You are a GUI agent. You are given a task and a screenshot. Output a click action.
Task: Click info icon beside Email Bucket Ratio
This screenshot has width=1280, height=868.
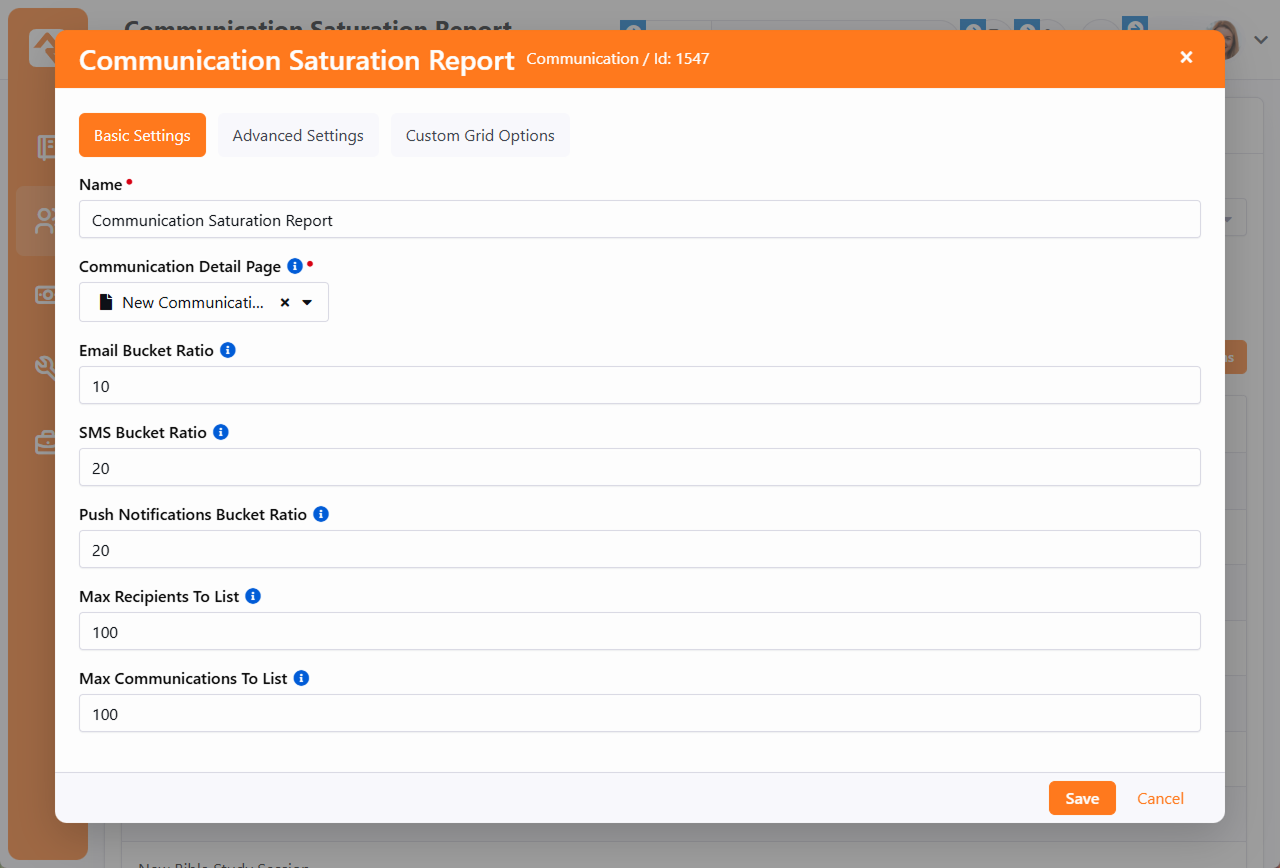coord(228,350)
